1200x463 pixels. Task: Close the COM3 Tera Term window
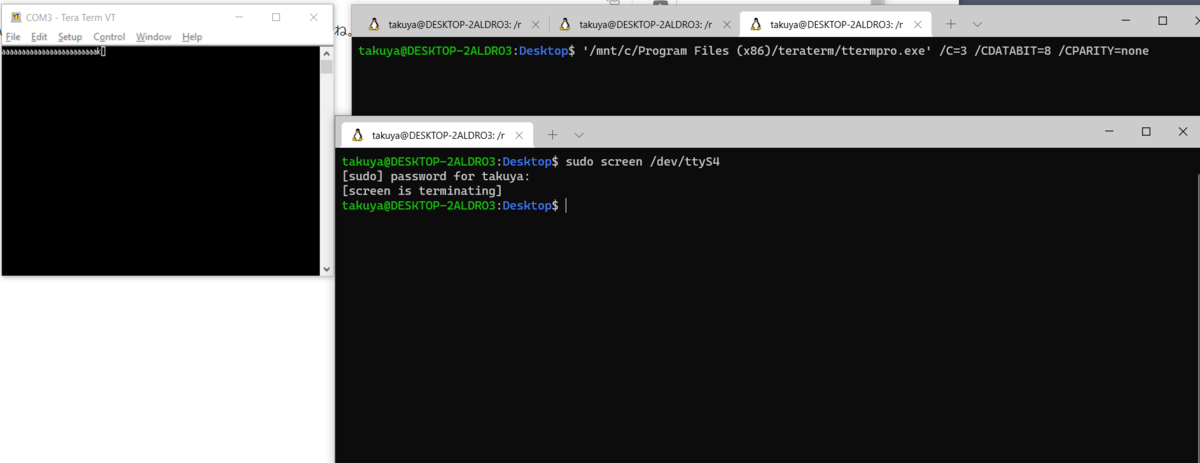tap(314, 17)
